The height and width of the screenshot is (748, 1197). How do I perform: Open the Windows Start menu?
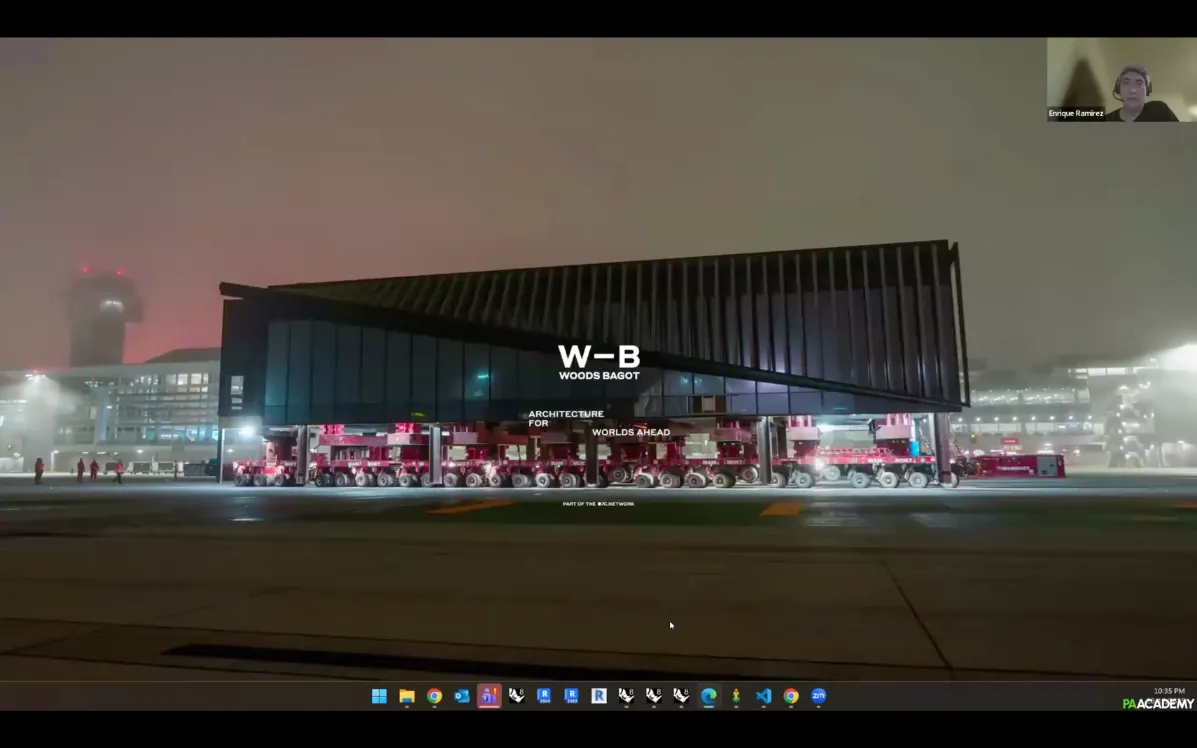(379, 696)
